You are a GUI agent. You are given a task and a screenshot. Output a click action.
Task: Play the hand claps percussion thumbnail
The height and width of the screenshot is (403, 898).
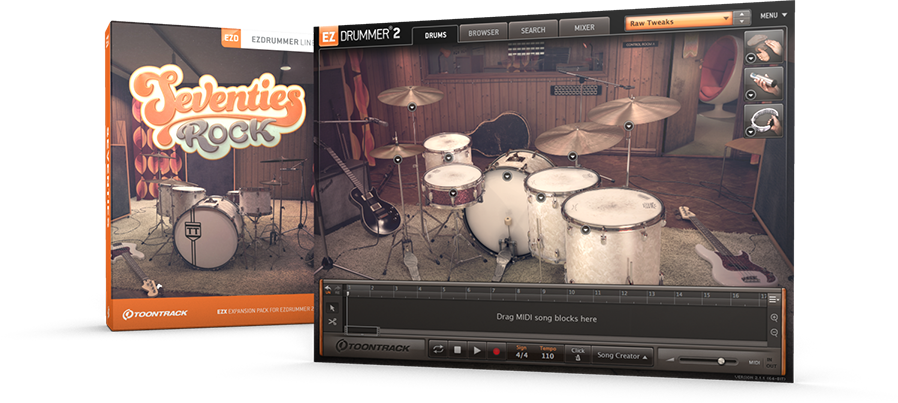click(x=765, y=47)
